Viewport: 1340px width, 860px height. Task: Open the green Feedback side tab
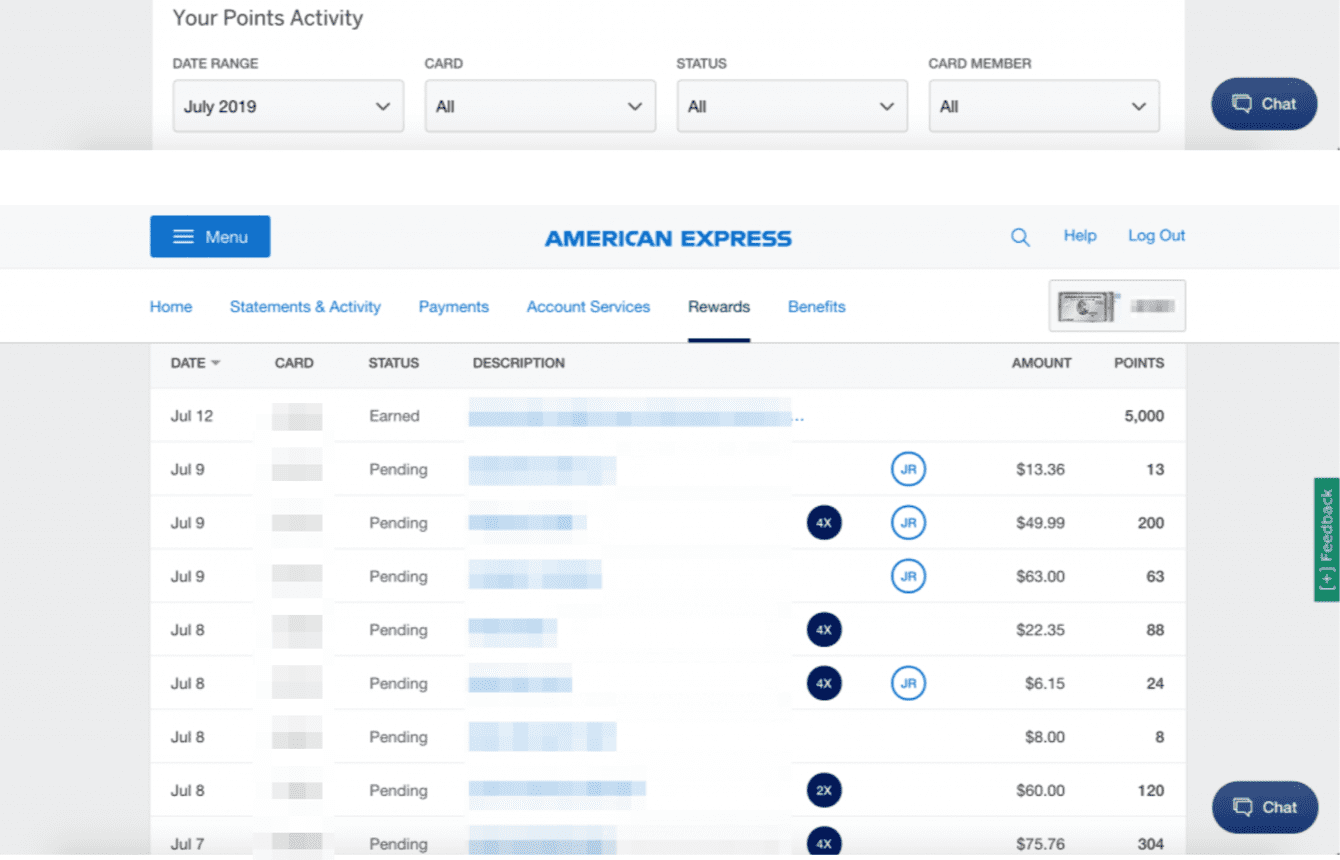pos(1327,540)
